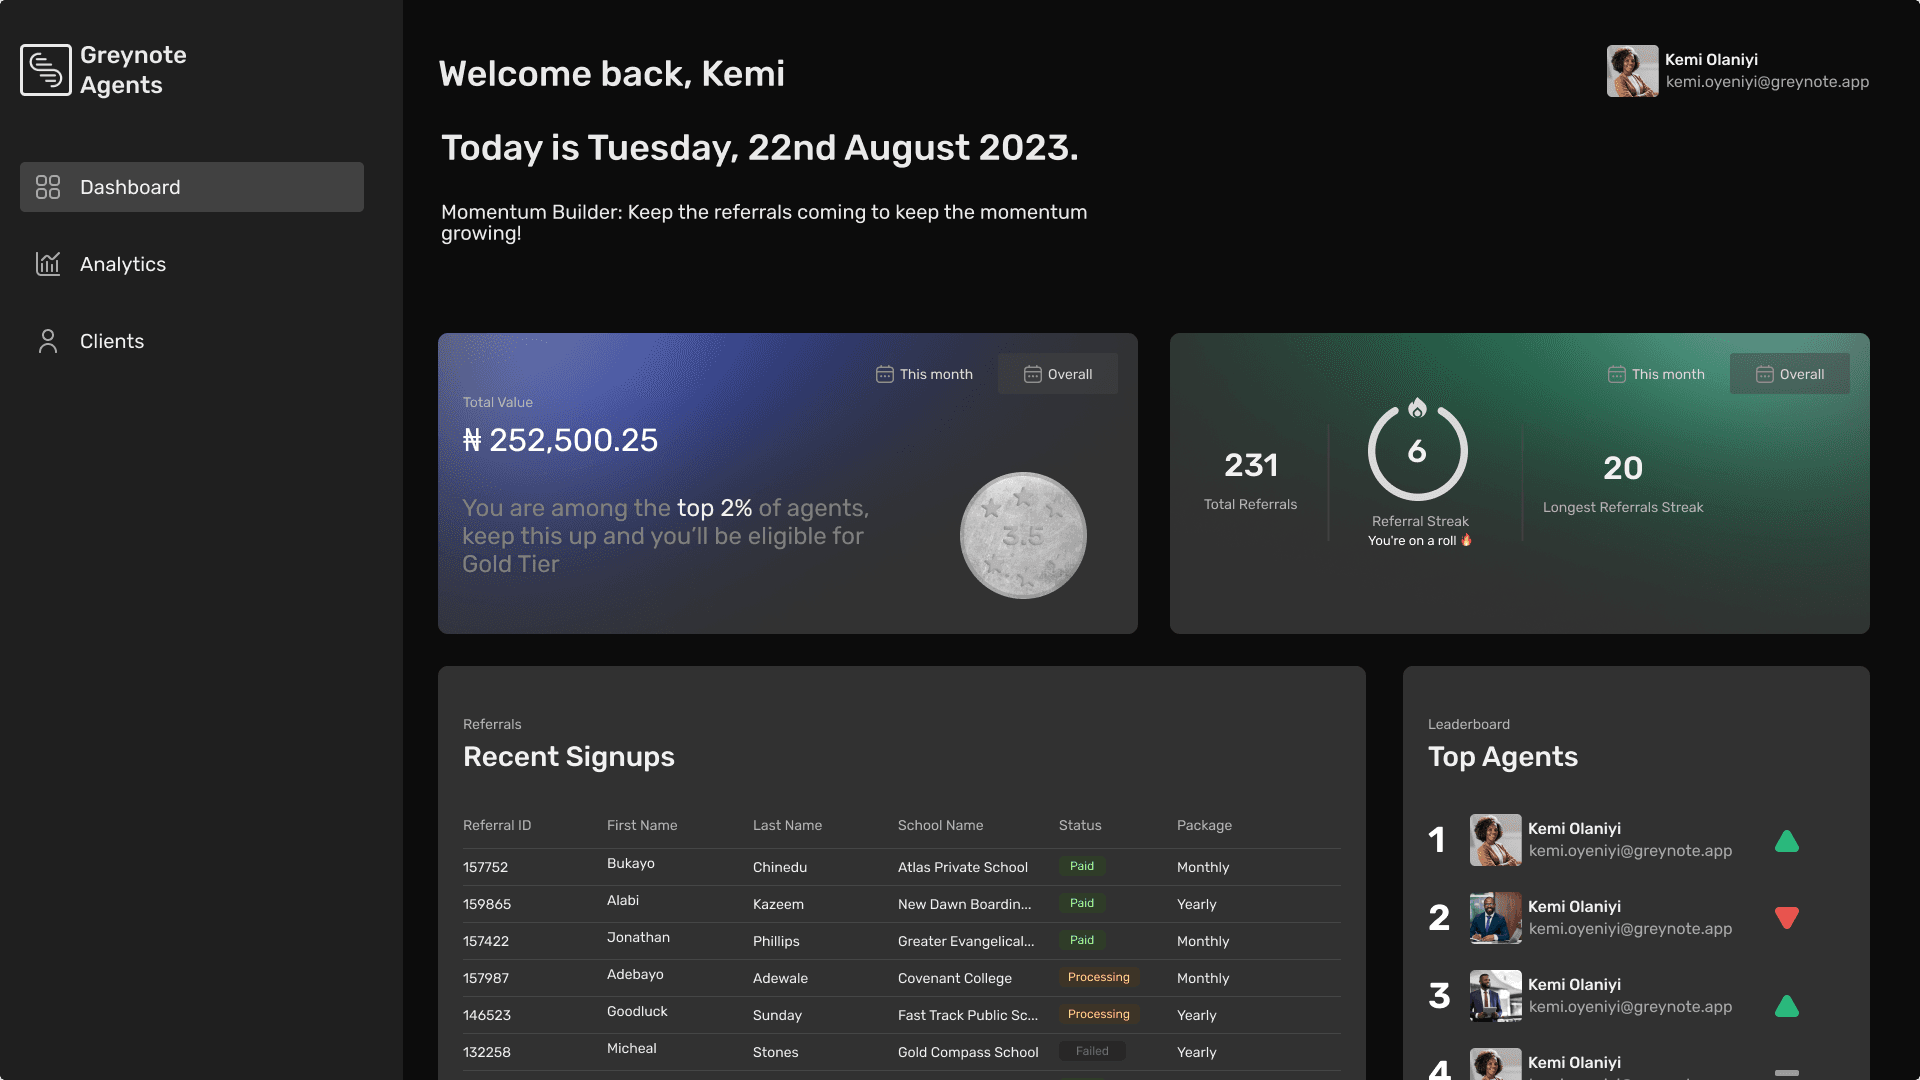This screenshot has width=1920, height=1080.
Task: Click the Clients person icon
Action: 48,341
